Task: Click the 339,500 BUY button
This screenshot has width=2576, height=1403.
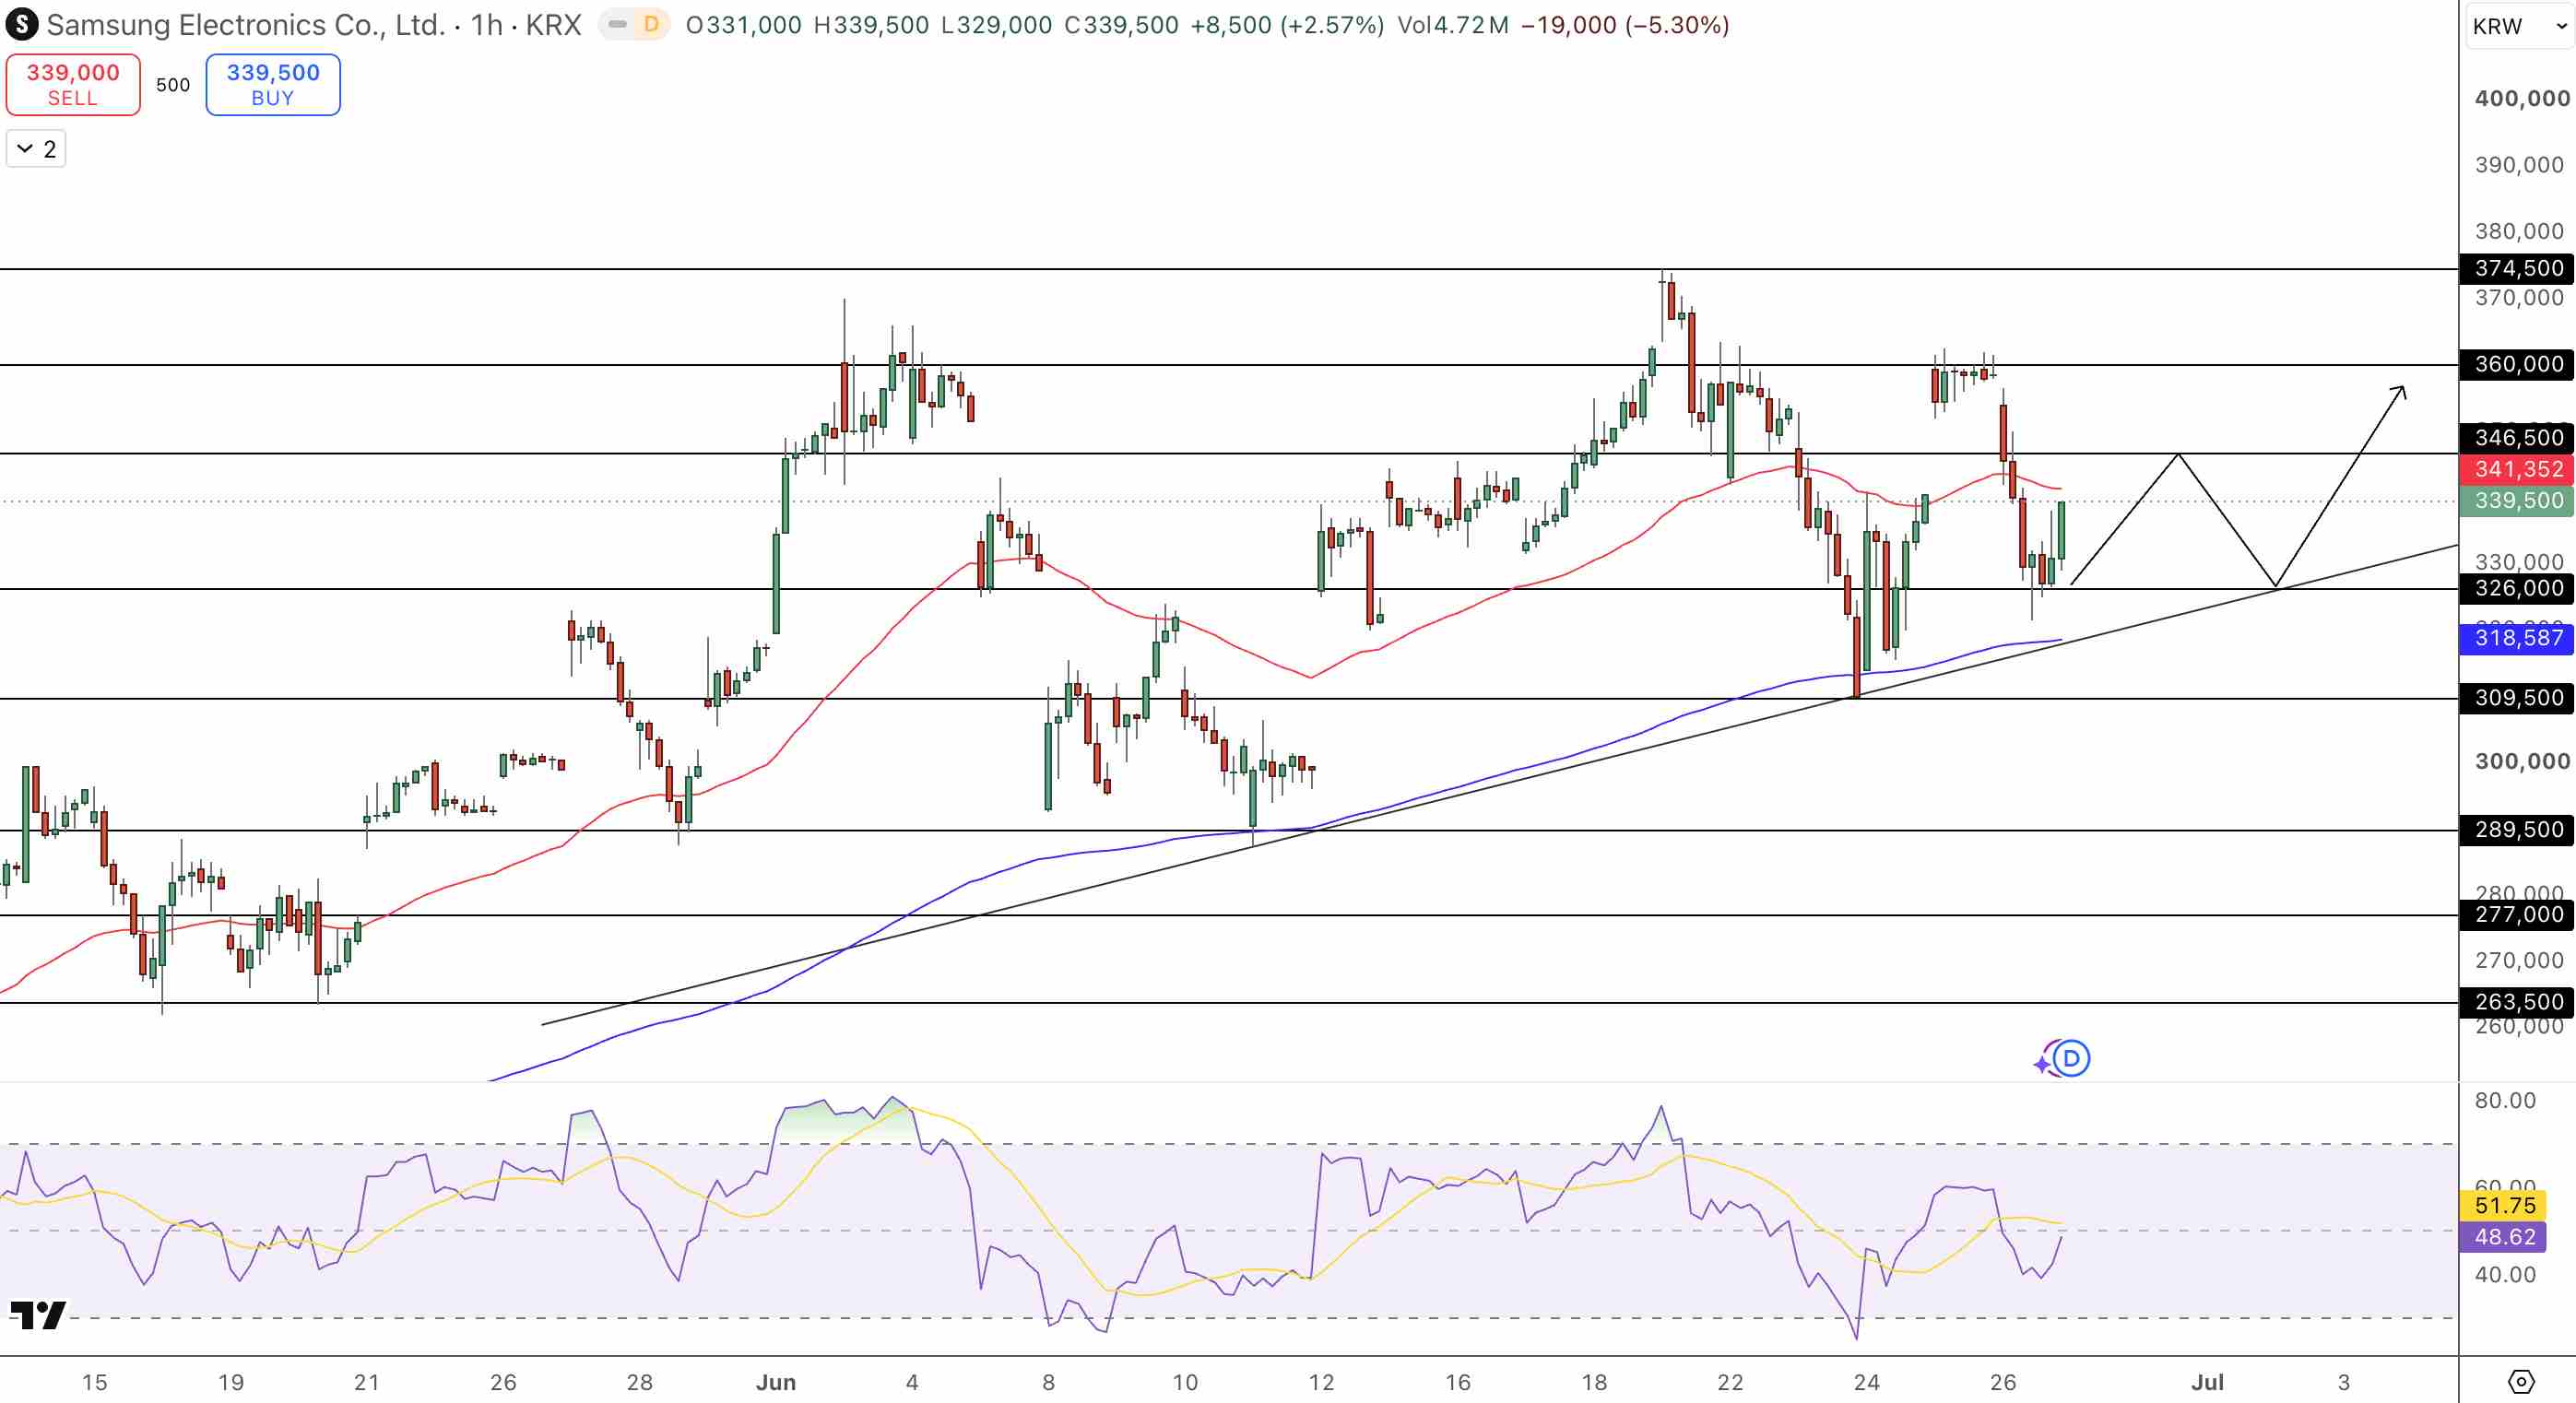Action: (x=273, y=84)
